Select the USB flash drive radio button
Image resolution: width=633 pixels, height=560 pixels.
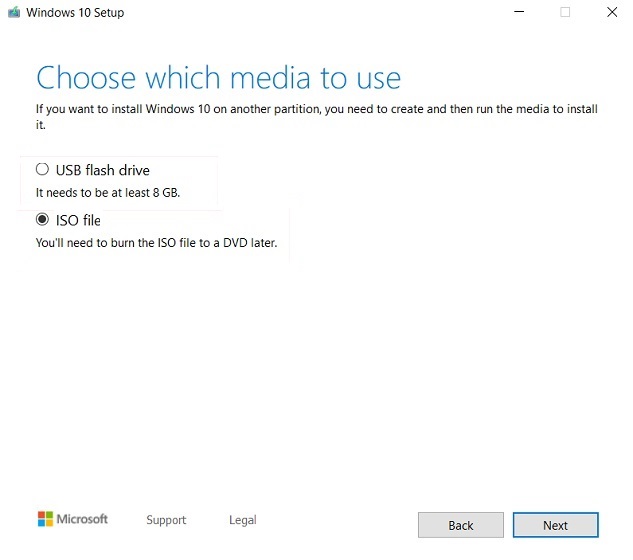point(42,170)
